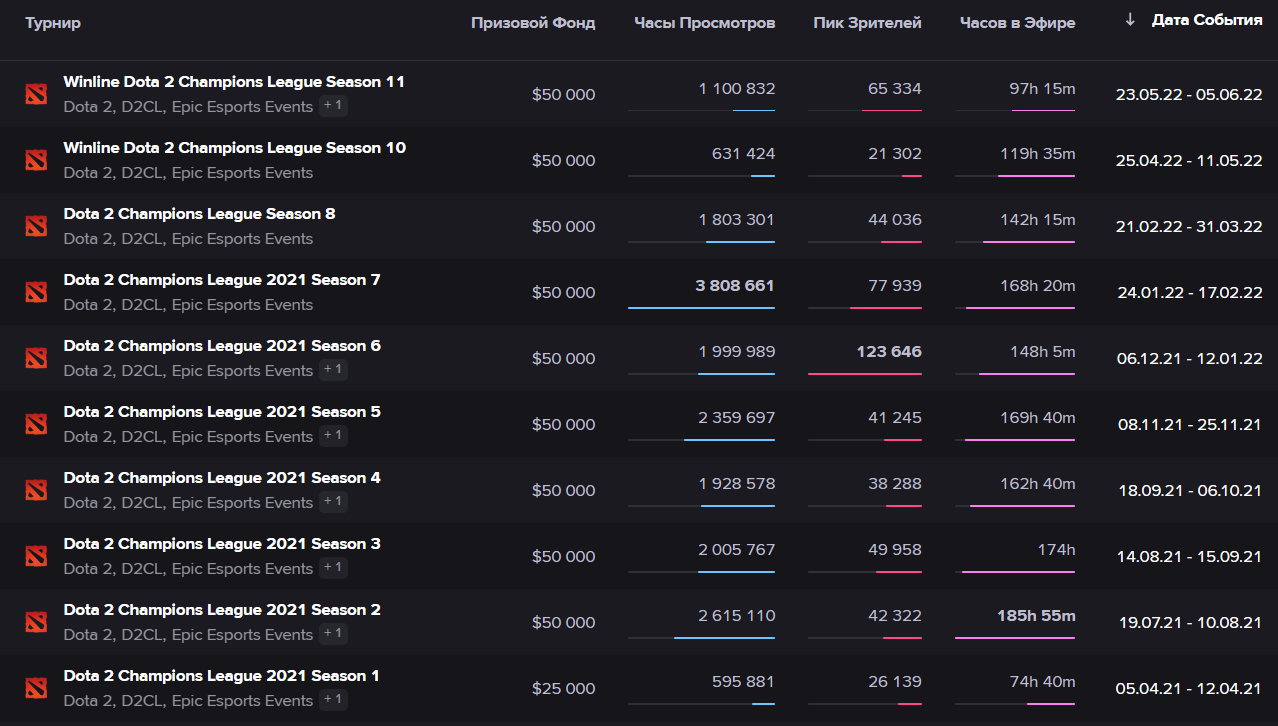
Task: Click Dota 2 icon for 2021 Season 4
Action: tap(36, 490)
